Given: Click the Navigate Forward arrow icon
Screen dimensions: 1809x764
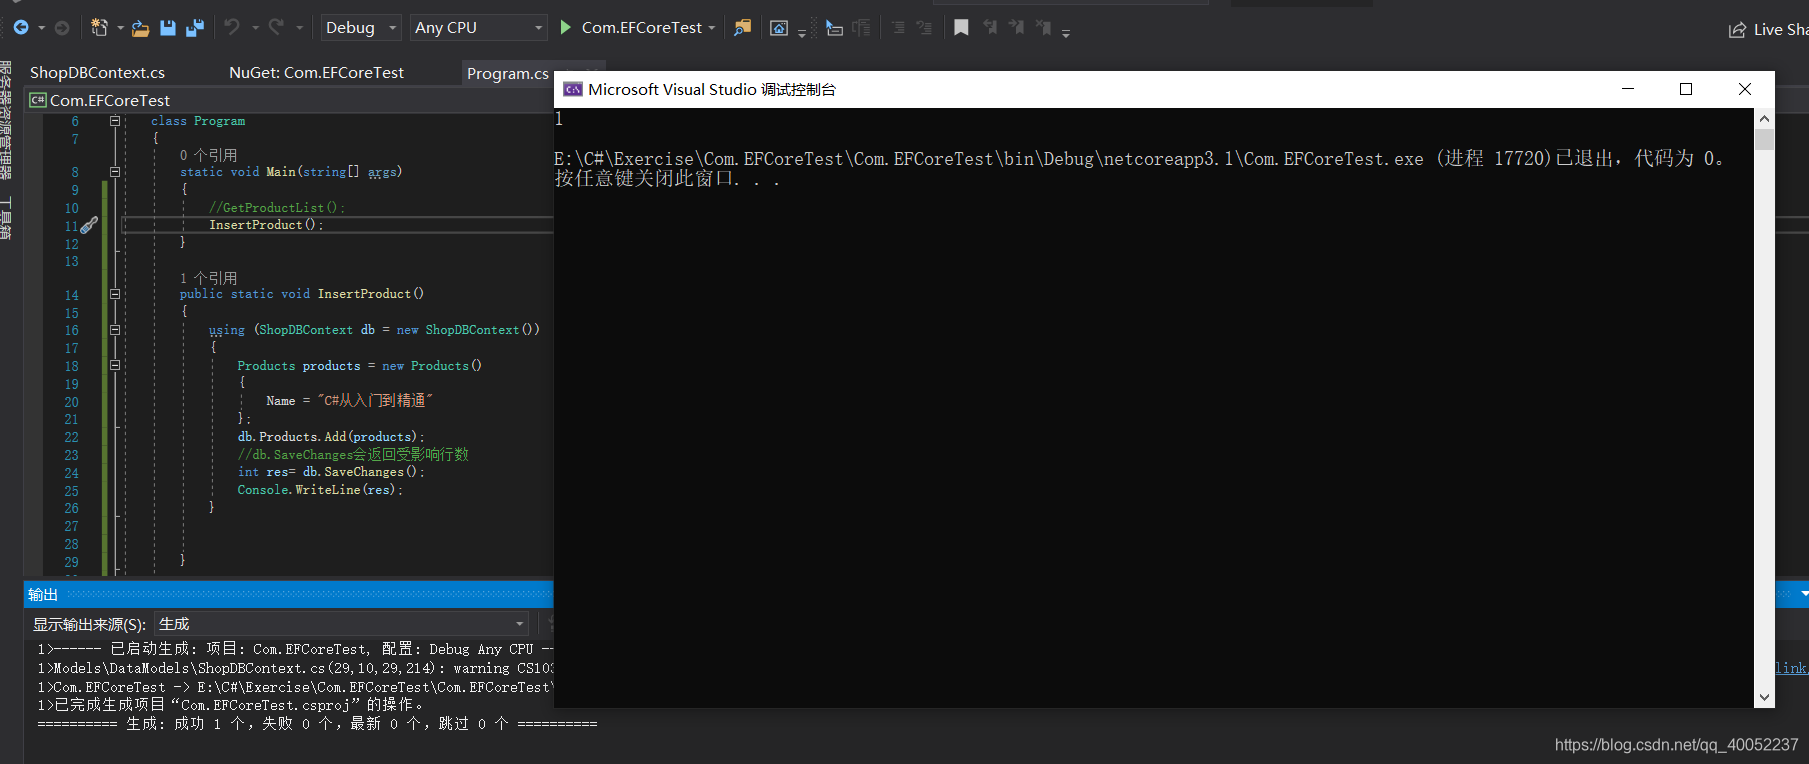Looking at the screenshot, I should (x=62, y=28).
